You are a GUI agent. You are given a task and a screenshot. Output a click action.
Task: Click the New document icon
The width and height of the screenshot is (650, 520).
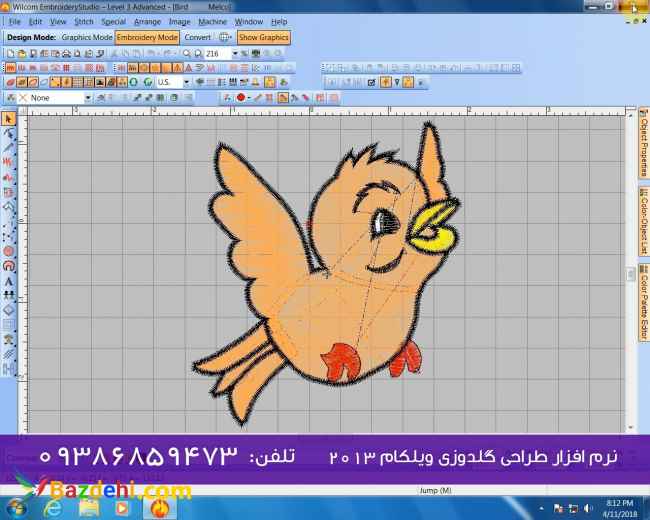9,54
